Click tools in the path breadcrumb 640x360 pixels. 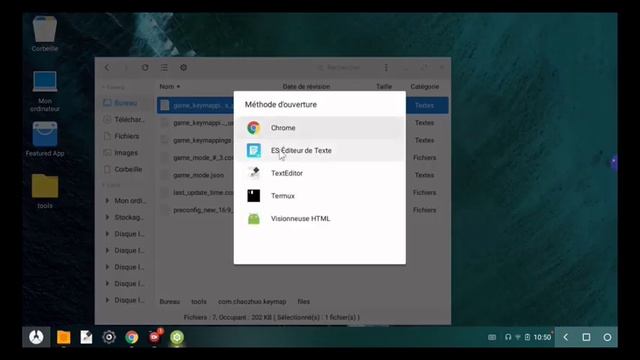[199, 302]
